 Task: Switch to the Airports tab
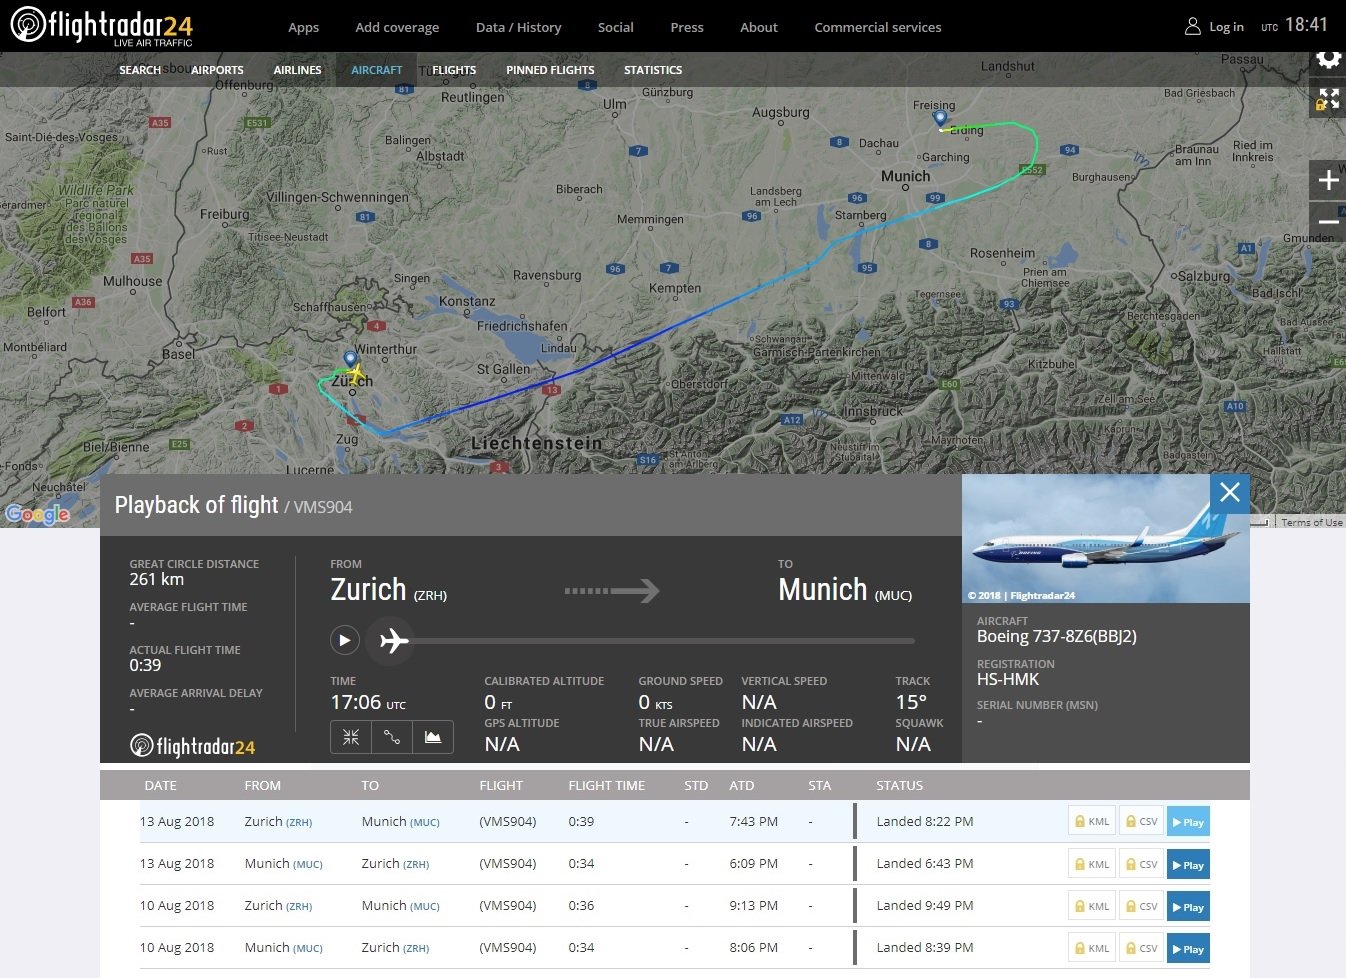coord(217,70)
